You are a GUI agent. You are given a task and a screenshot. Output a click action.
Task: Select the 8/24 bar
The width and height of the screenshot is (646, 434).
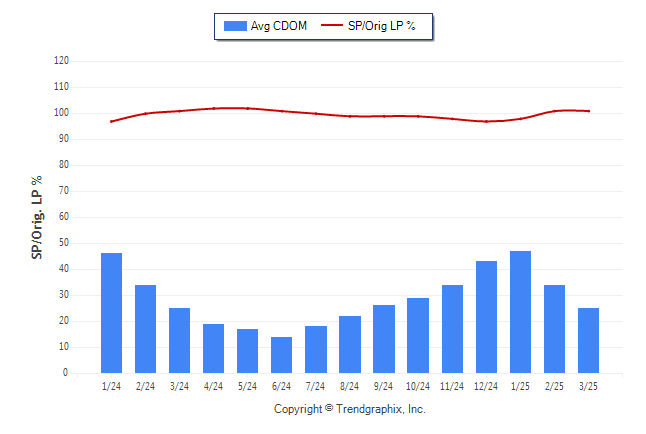point(350,345)
